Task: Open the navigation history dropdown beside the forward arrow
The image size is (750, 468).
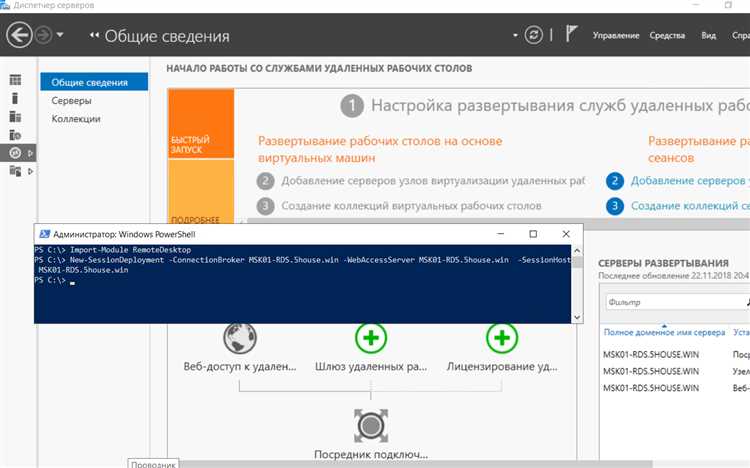Action: [x=60, y=34]
